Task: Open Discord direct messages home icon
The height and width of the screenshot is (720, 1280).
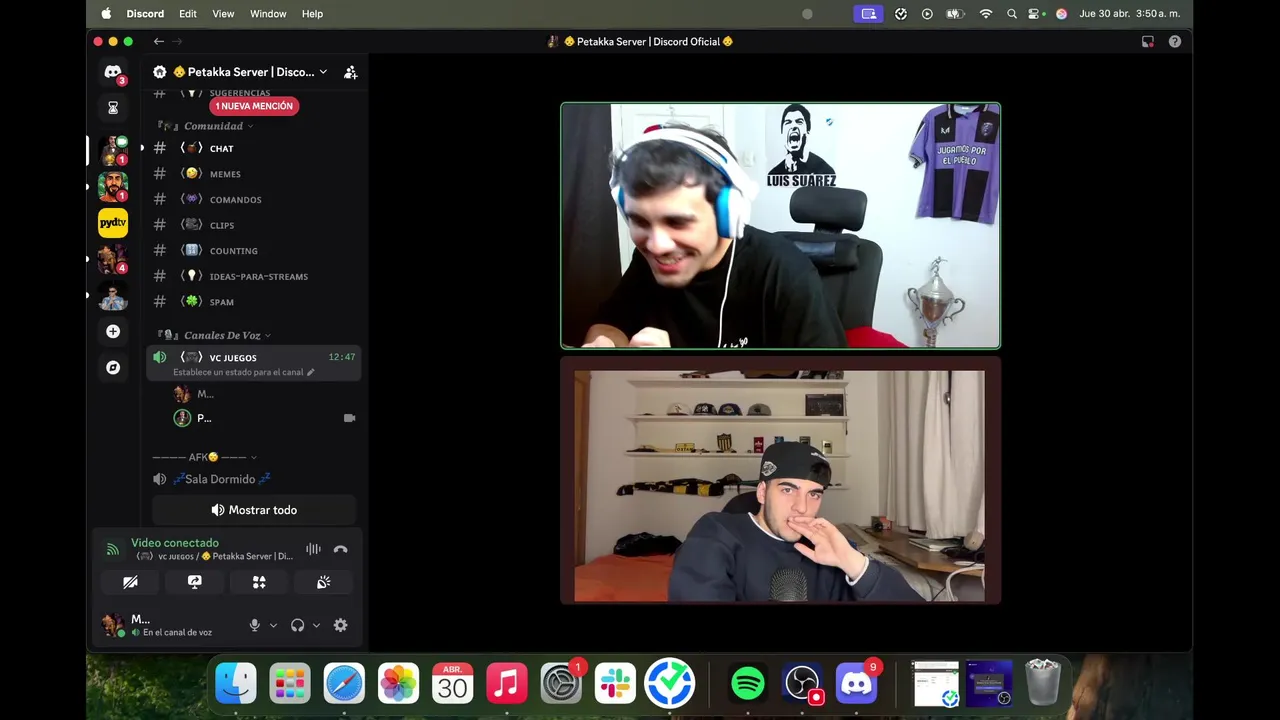Action: click(x=113, y=72)
